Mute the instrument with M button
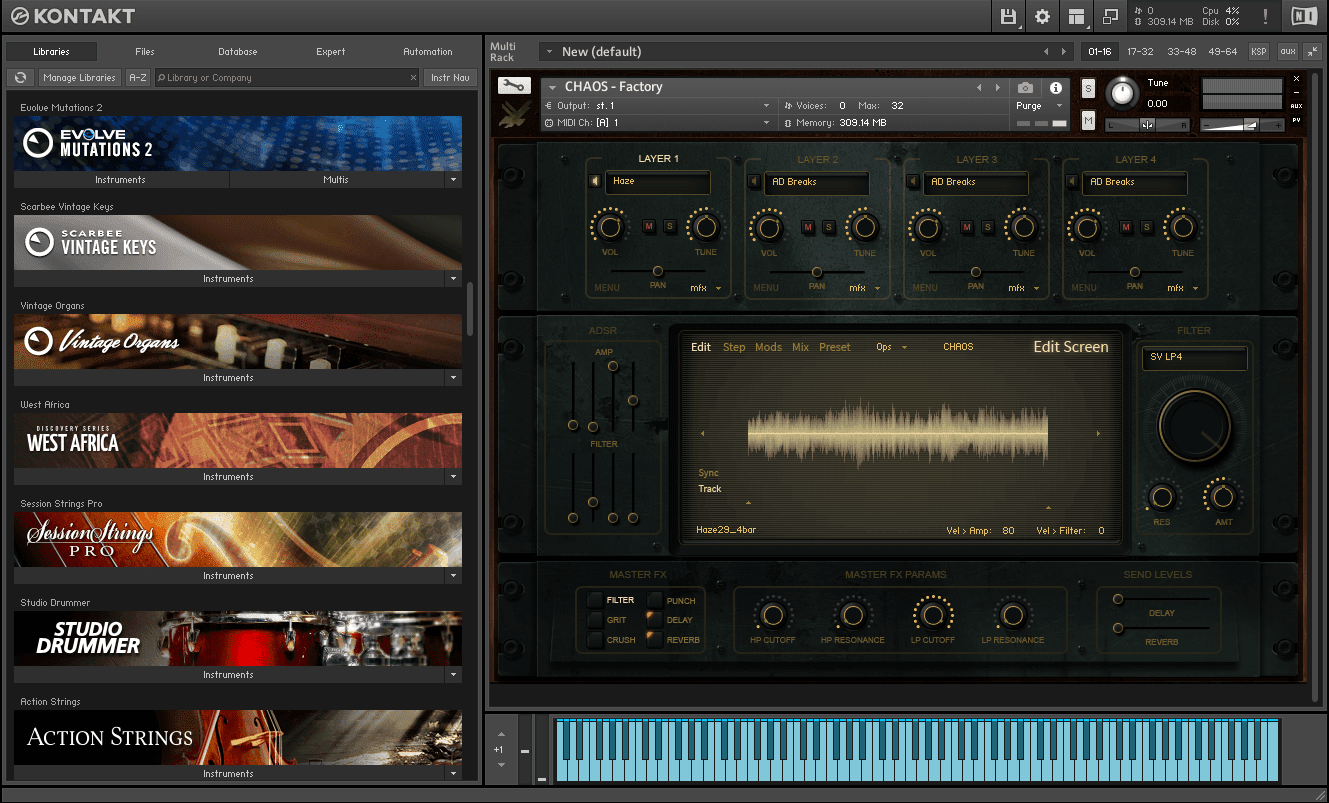 tap(1088, 120)
